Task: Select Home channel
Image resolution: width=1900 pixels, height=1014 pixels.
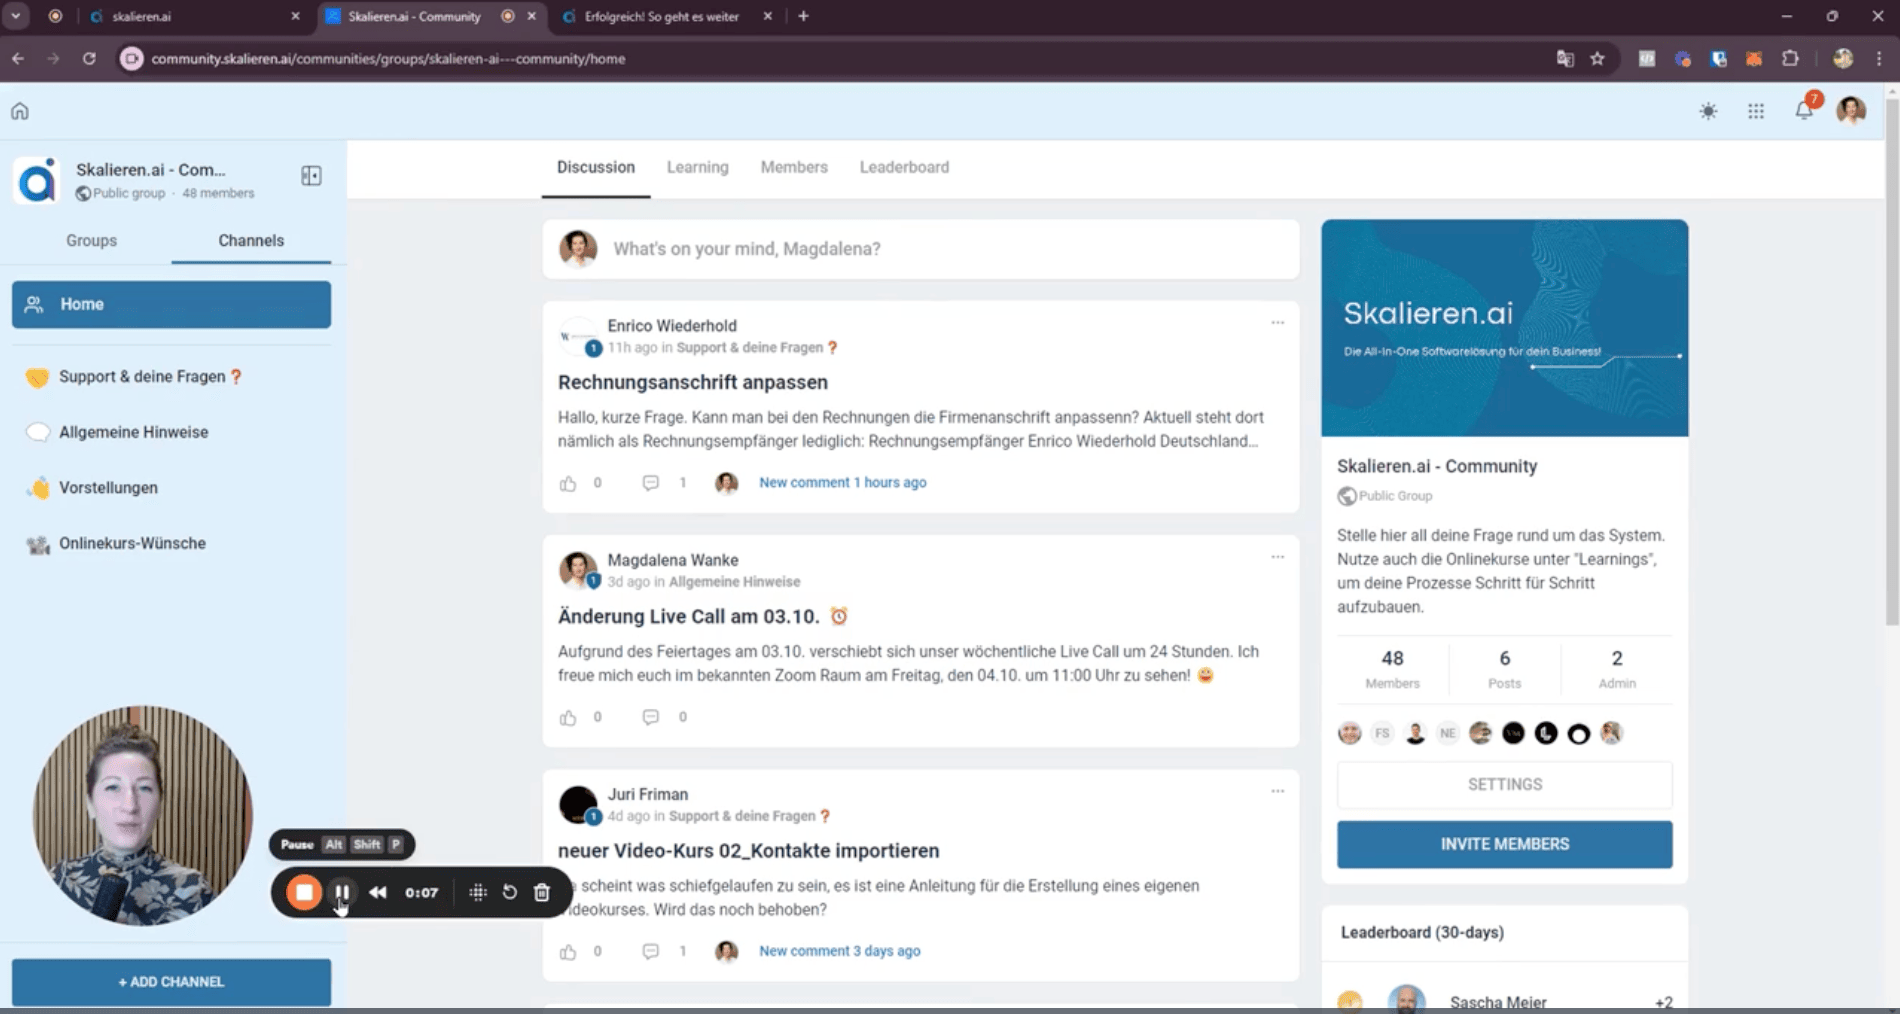Action: 171,304
